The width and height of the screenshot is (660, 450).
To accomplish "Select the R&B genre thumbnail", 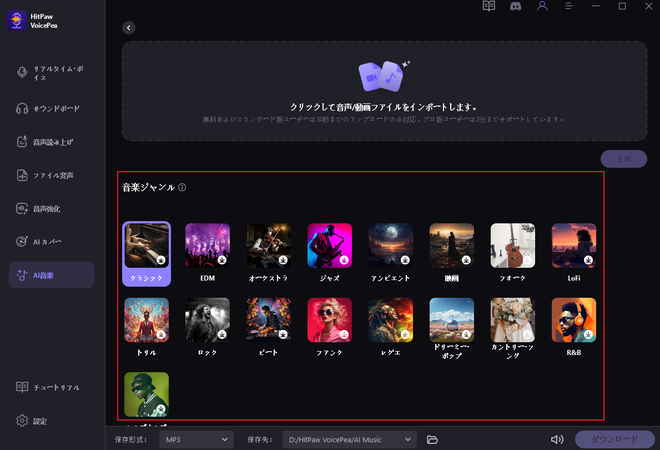I will click(574, 320).
